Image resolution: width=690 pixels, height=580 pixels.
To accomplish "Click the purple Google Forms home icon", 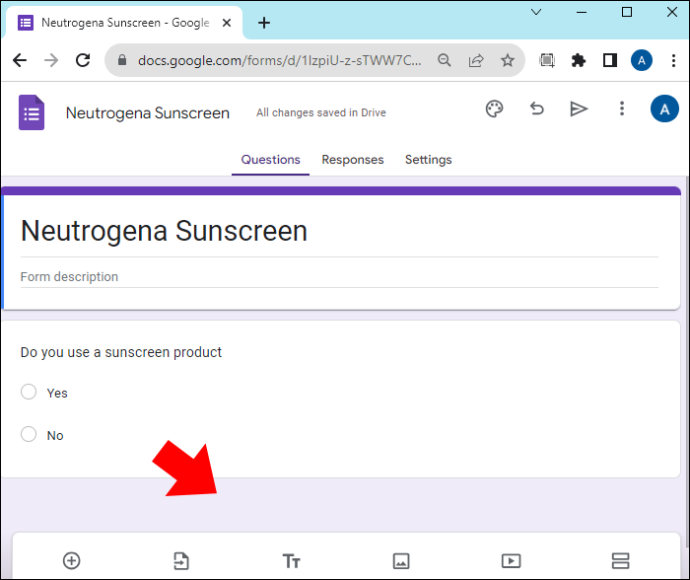I will (31, 112).
